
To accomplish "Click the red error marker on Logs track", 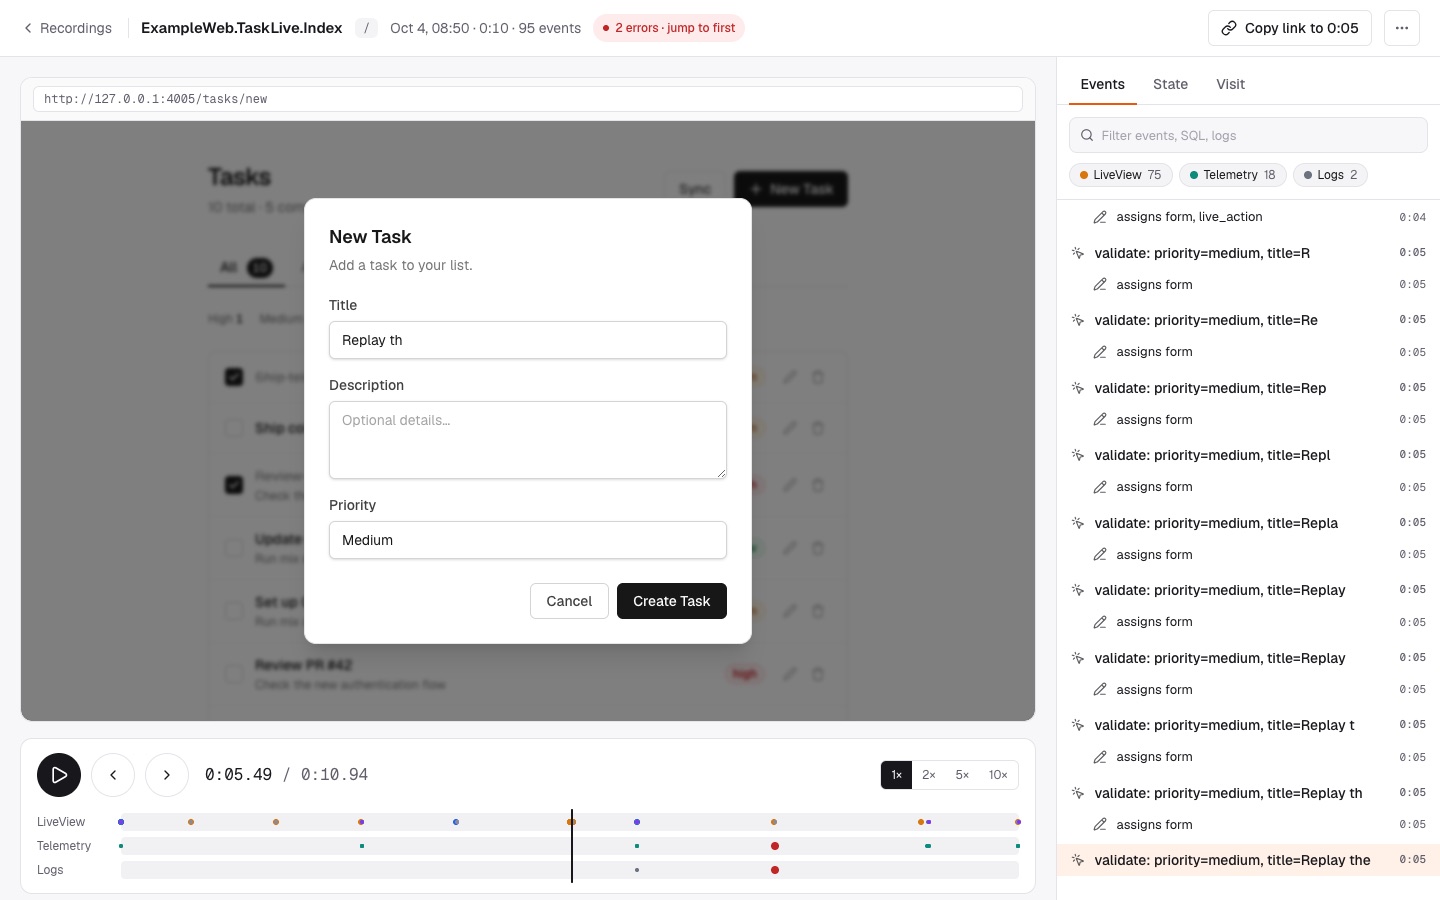I will (775, 870).
